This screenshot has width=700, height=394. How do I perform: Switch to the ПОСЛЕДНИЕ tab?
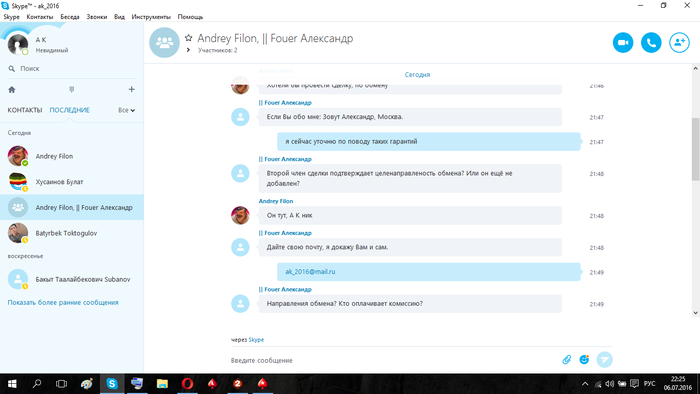pos(70,110)
